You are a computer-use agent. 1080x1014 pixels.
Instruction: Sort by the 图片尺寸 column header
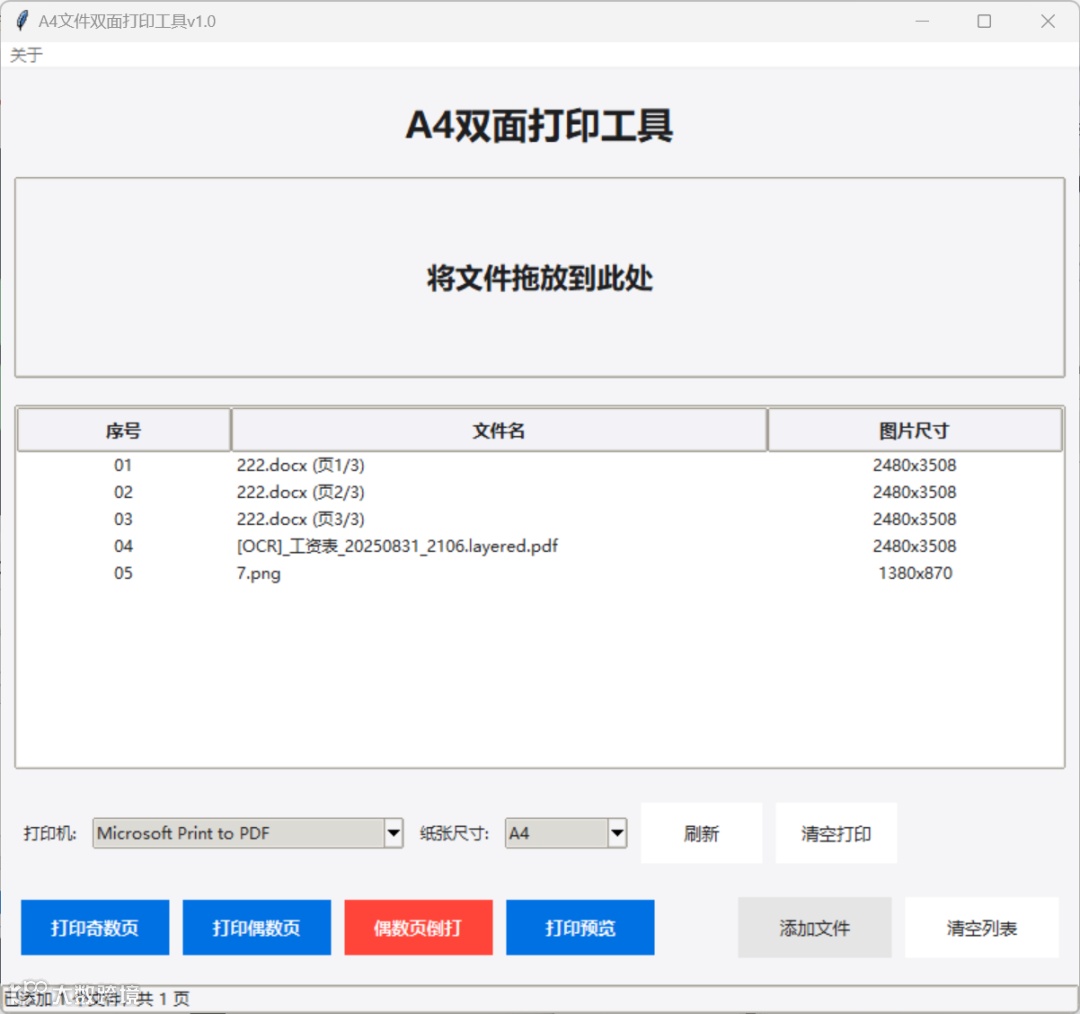(x=915, y=431)
